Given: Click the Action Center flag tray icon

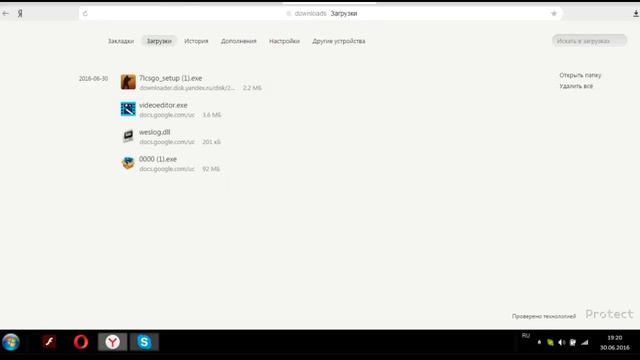Looking at the screenshot, I should [573, 342].
